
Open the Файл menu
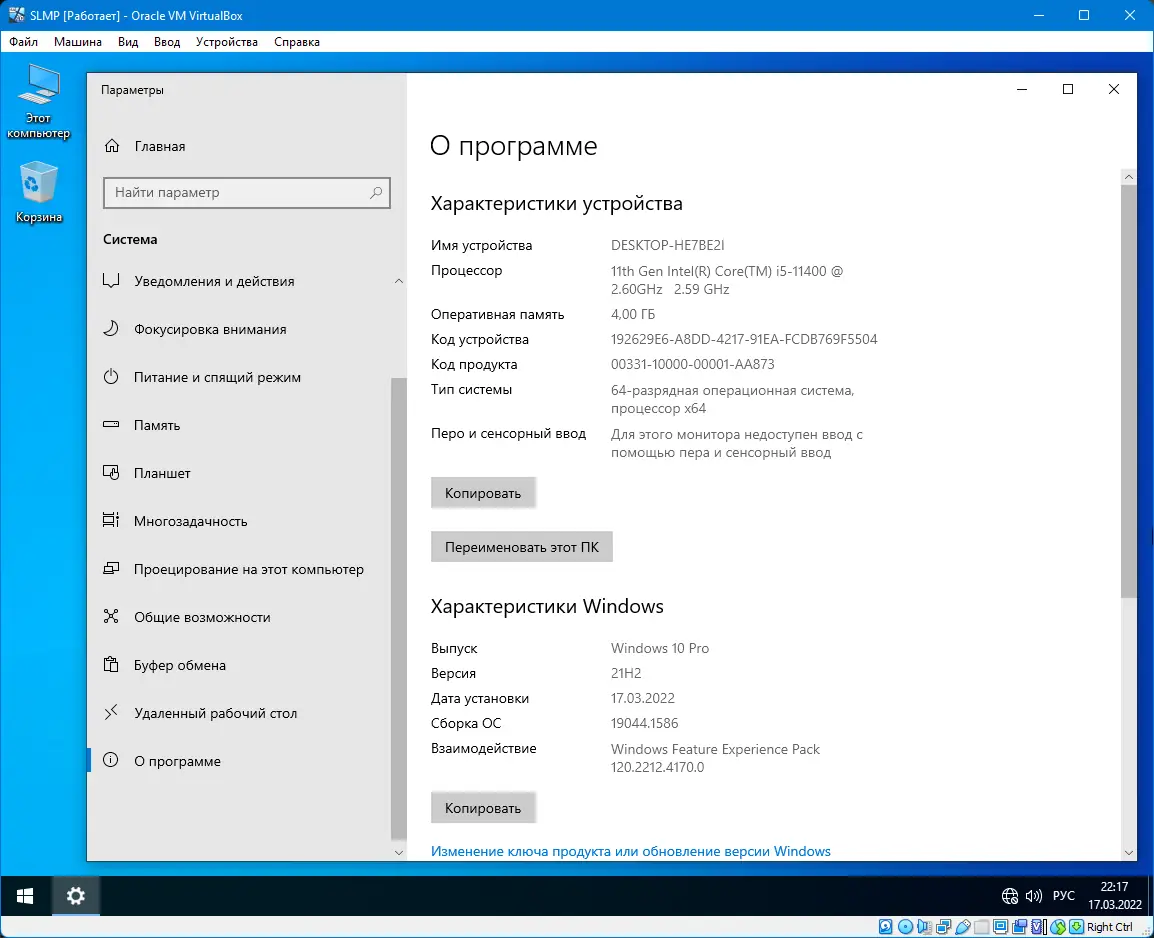click(x=24, y=42)
